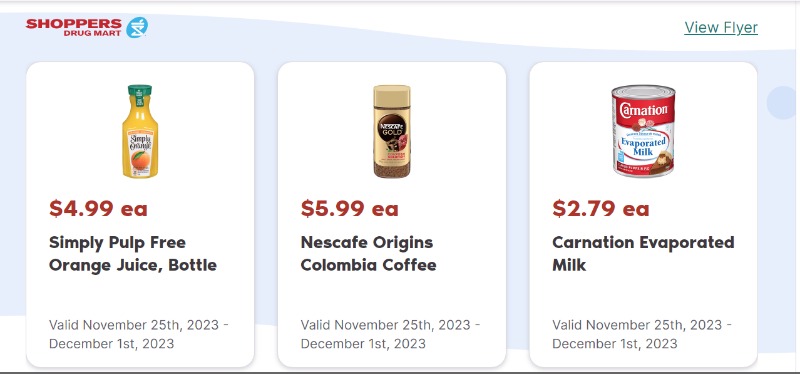Click the Shoppers Drug Mart logo
This screenshot has width=800, height=374.
(87, 28)
